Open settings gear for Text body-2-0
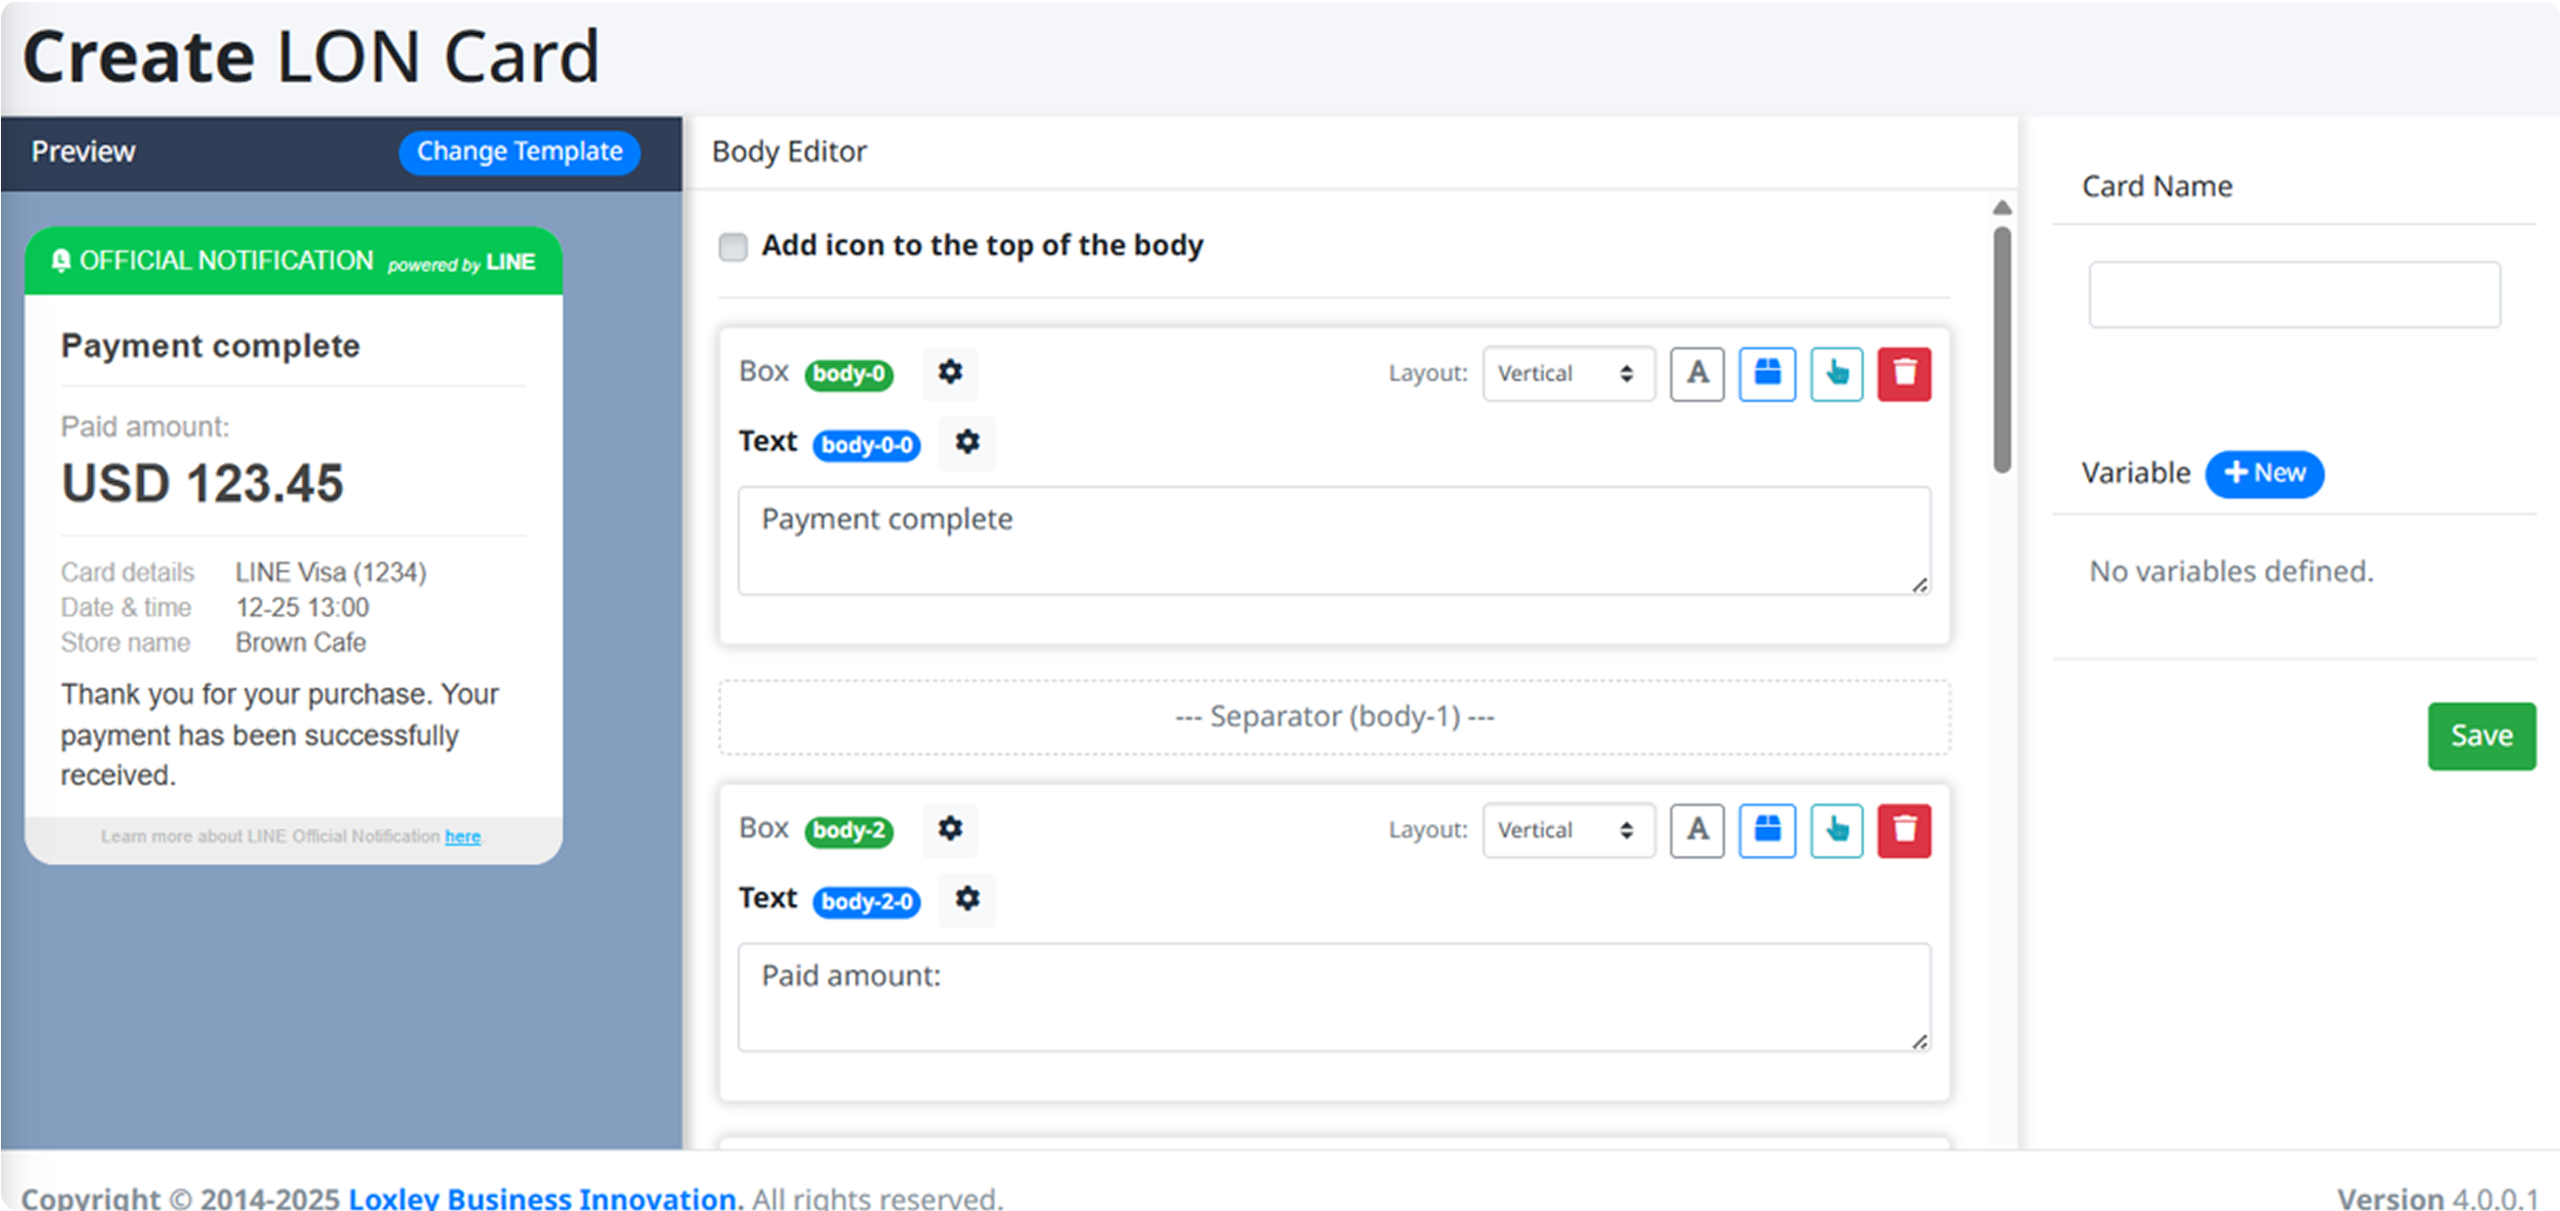 [967, 899]
